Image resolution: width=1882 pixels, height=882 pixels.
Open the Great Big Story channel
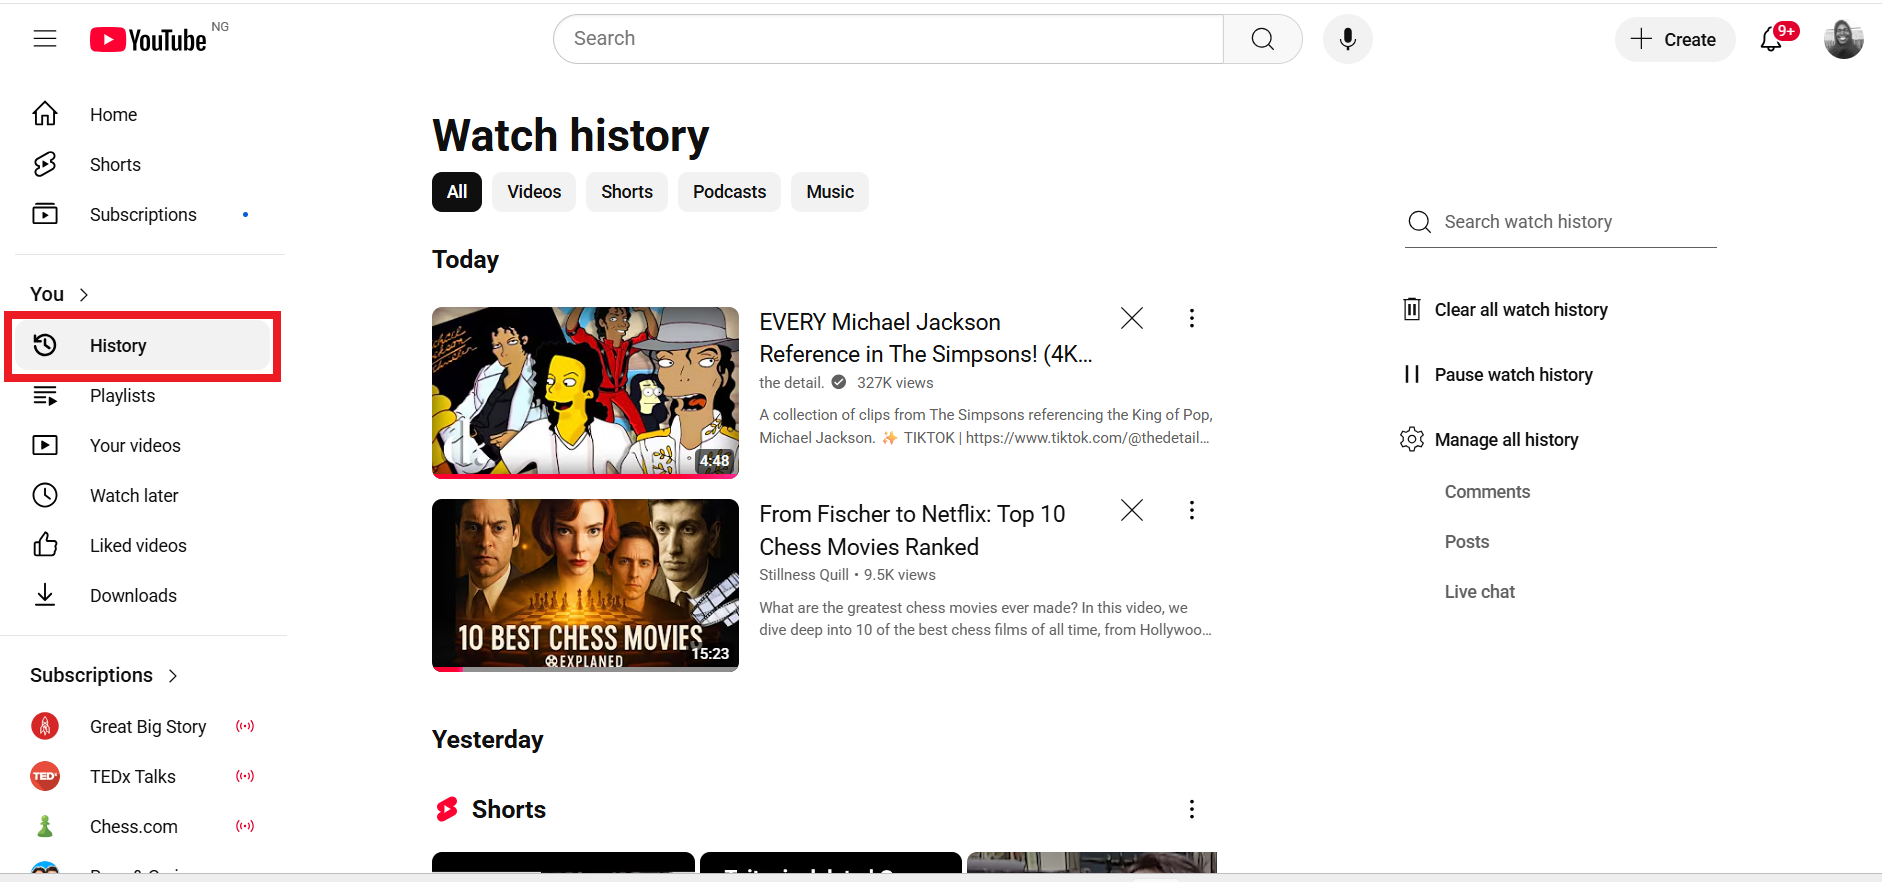point(142,727)
